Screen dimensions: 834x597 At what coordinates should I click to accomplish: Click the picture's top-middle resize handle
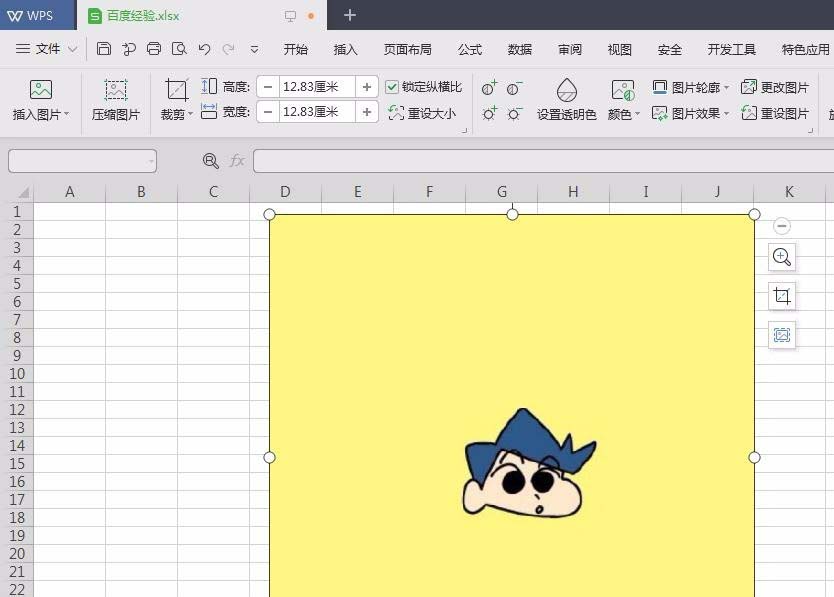tap(512, 214)
